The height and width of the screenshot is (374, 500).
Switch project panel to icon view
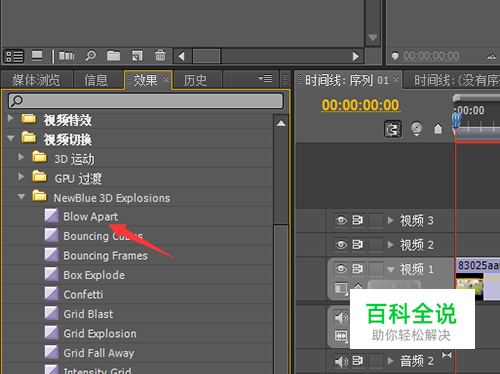[37, 56]
